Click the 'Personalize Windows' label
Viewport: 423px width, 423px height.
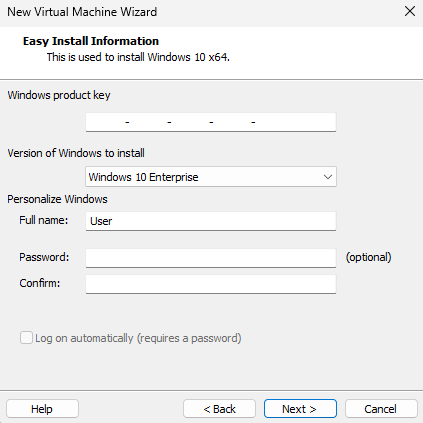pyautogui.click(x=57, y=199)
